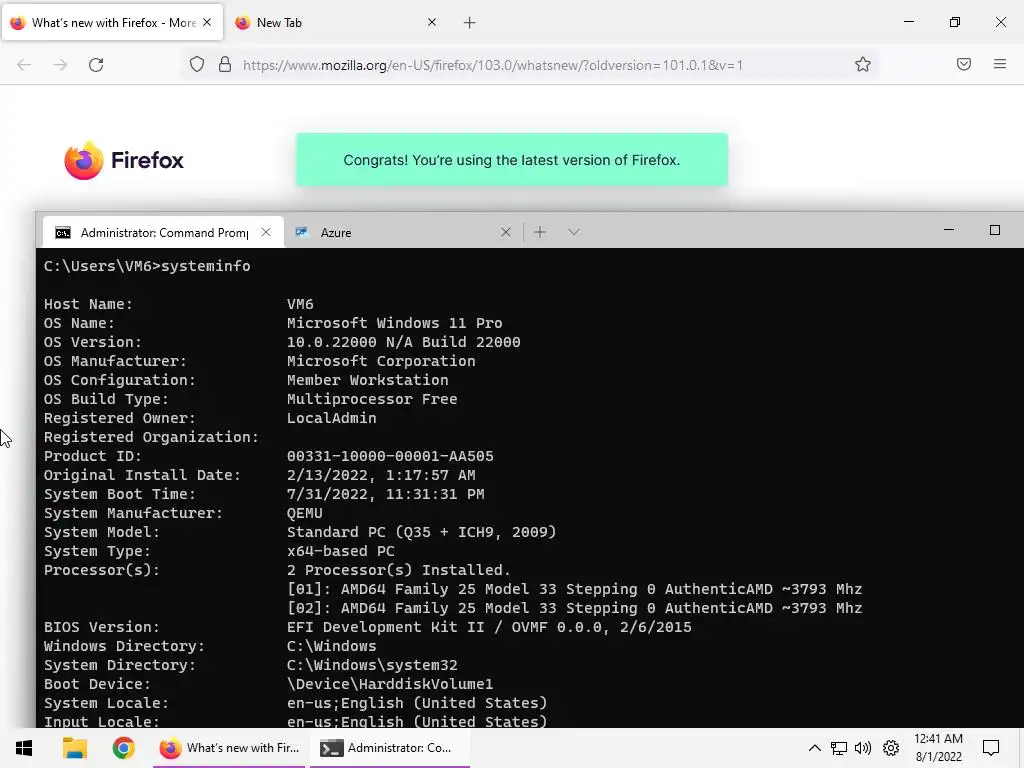Screen dimensions: 1024x768
Task: Show hidden system tray icons
Action: [814, 748]
